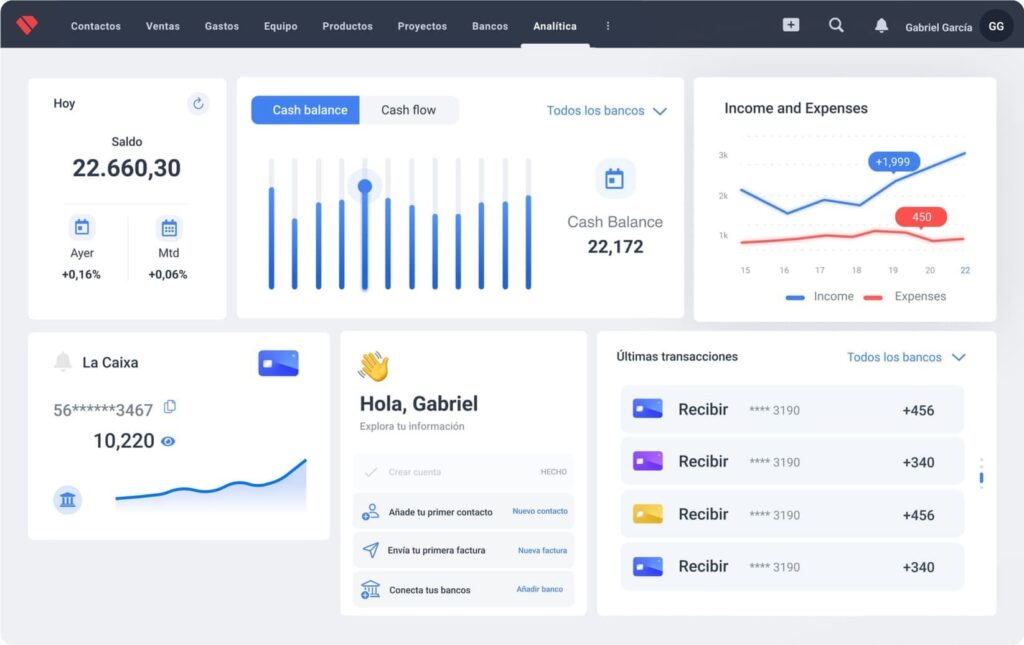The image size is (1024, 645).
Task: Open the overflow menu next to Analitica
Action: tap(608, 26)
